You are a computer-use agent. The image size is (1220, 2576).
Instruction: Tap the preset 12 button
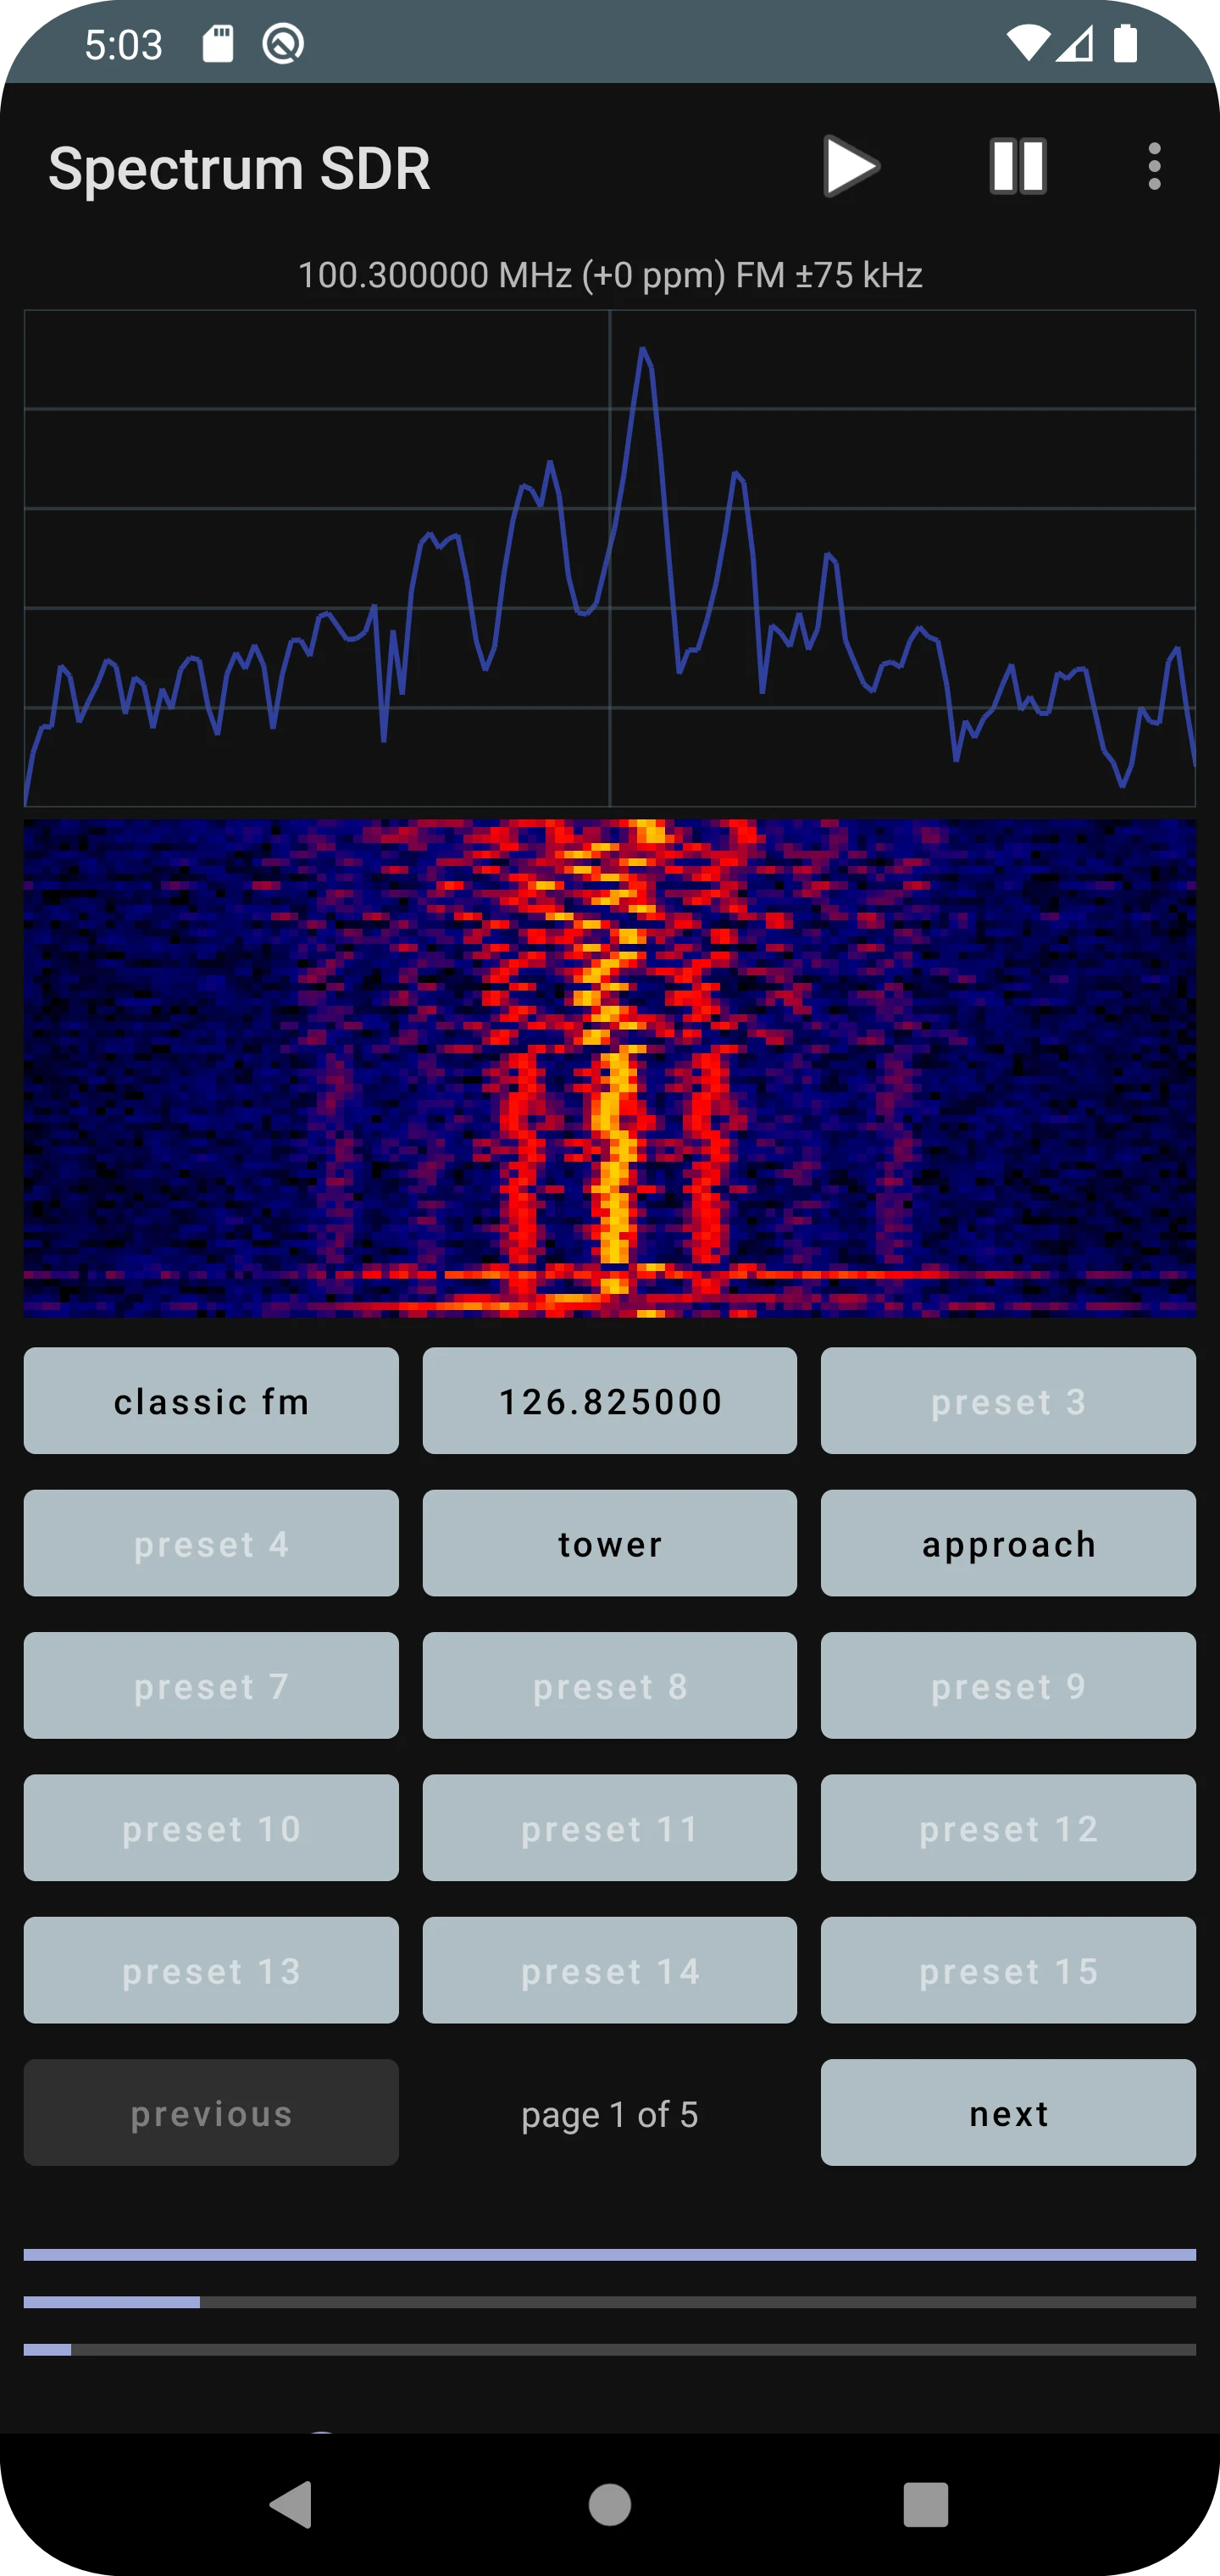pyautogui.click(x=1008, y=1828)
